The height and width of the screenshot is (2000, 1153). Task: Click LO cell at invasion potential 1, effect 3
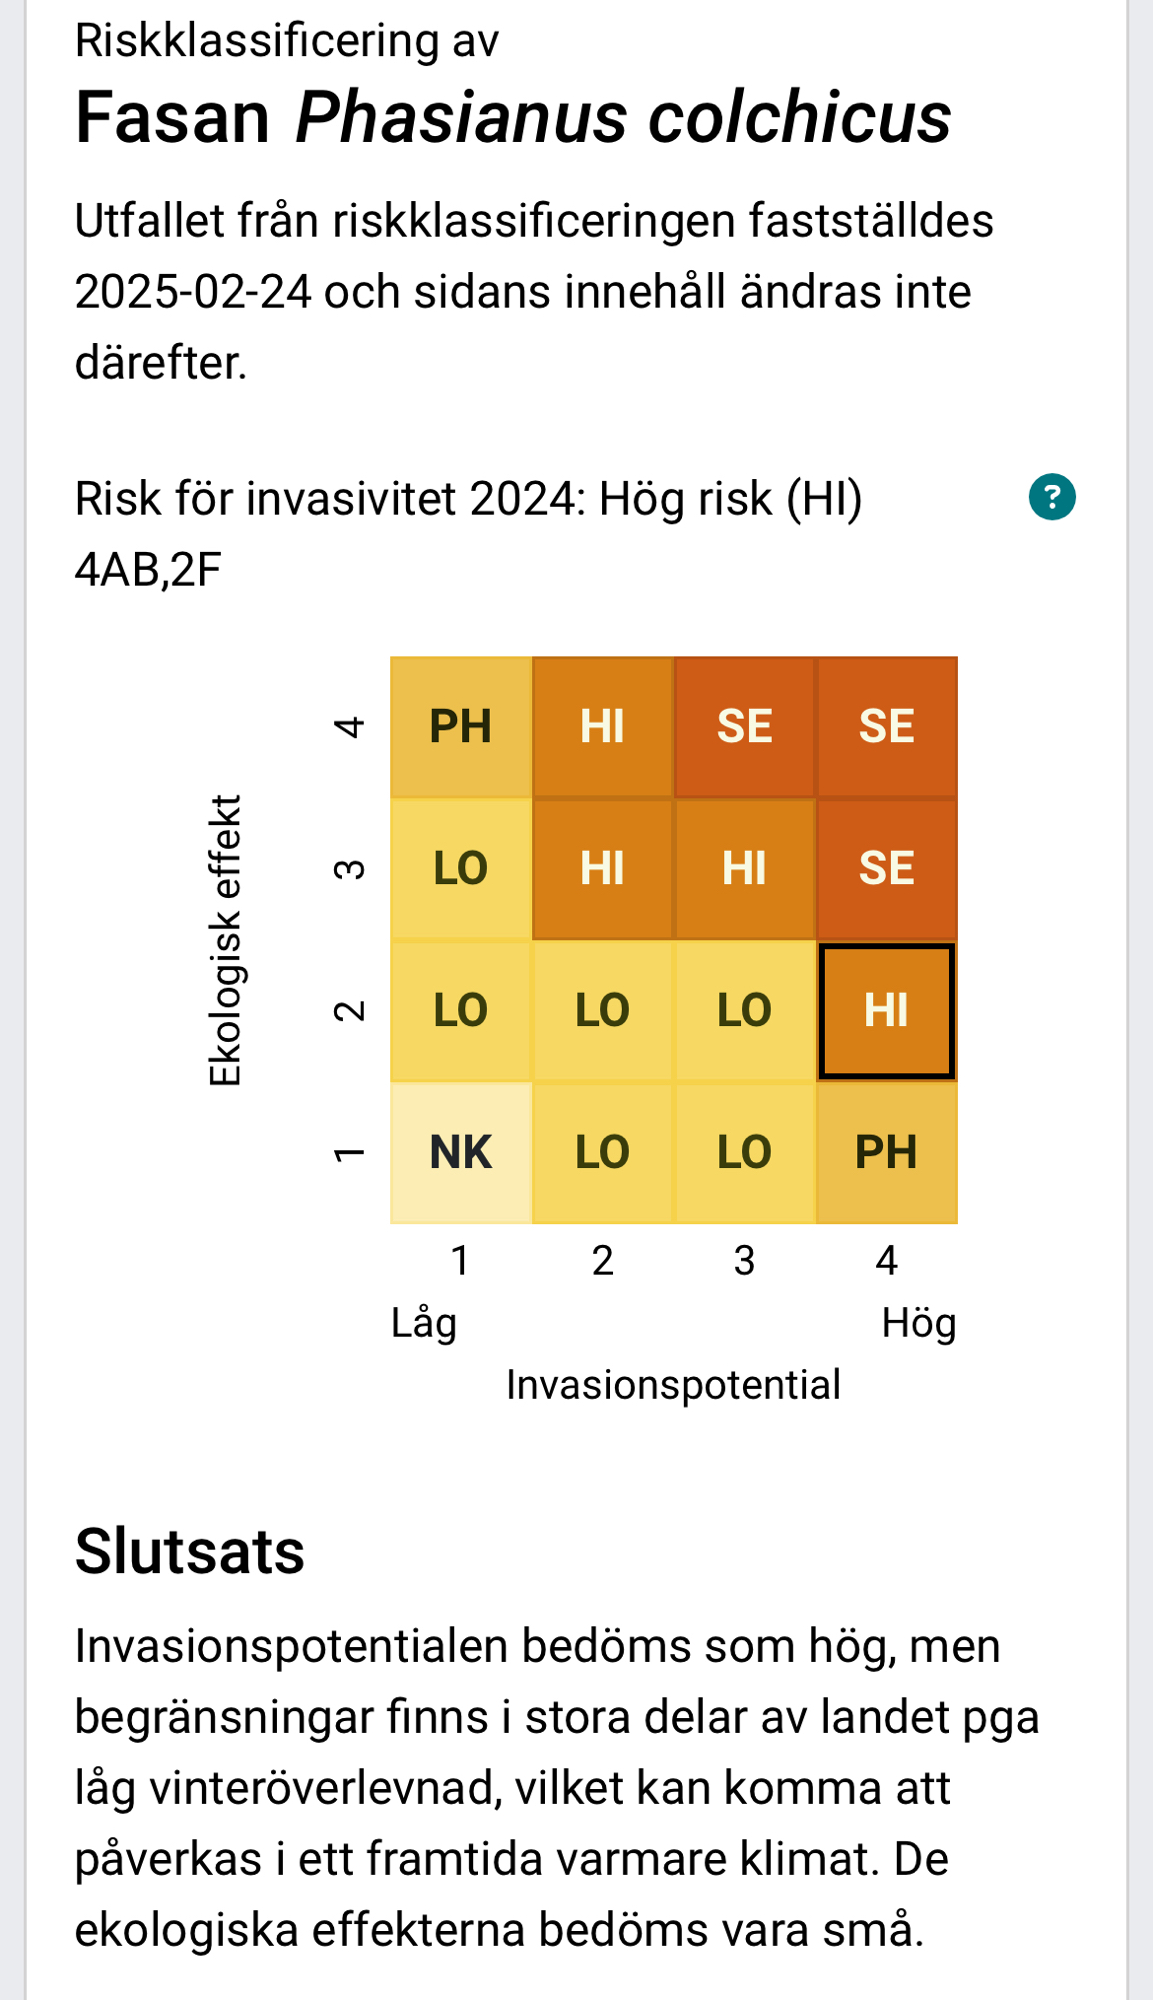coord(461,868)
